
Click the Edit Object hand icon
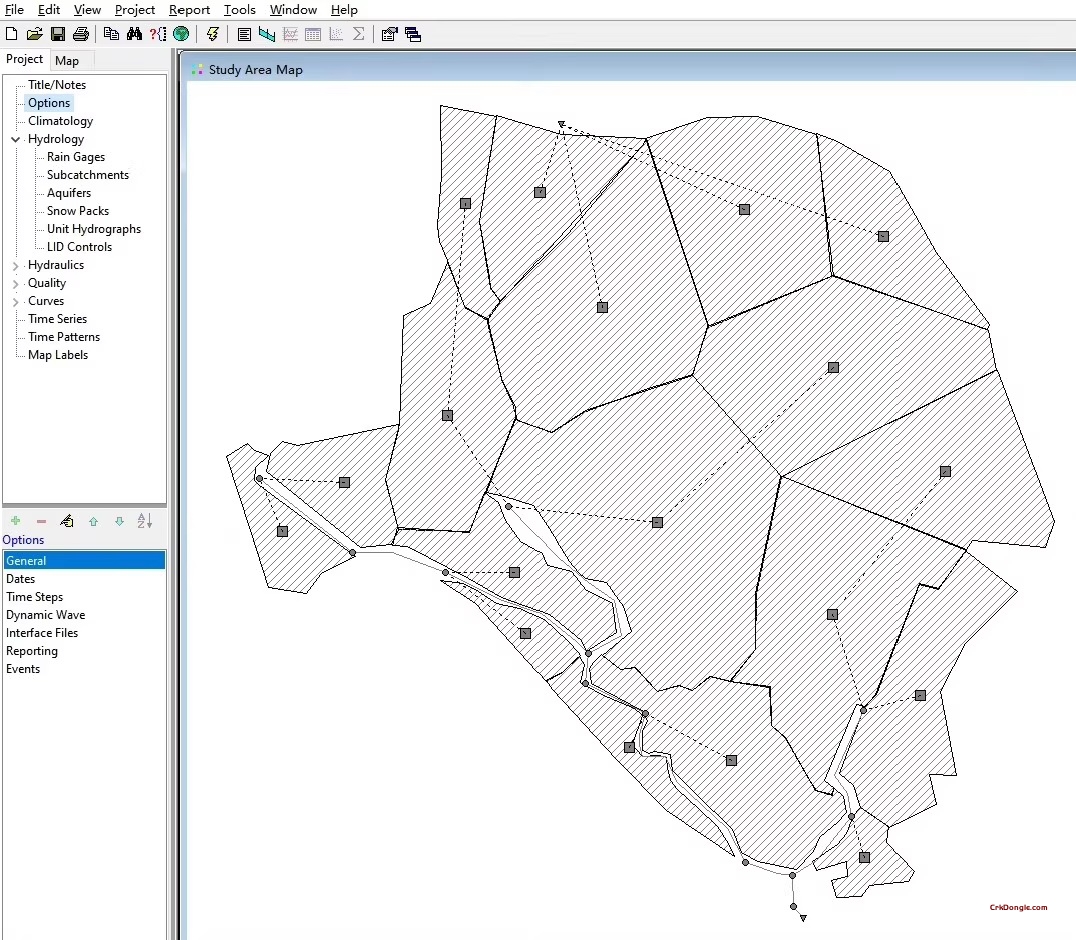pos(67,521)
